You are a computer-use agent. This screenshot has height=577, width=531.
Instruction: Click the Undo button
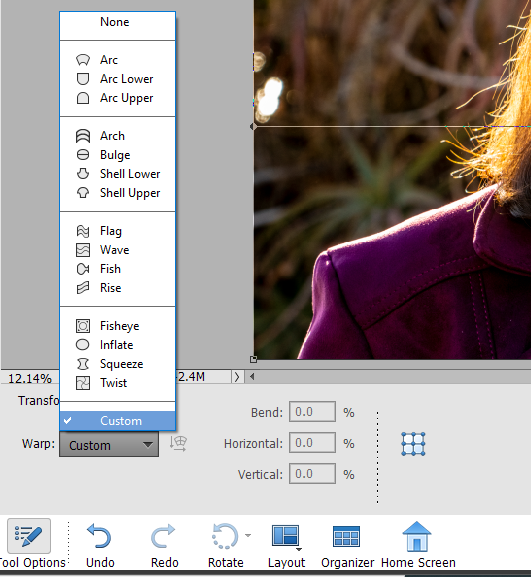click(100, 546)
